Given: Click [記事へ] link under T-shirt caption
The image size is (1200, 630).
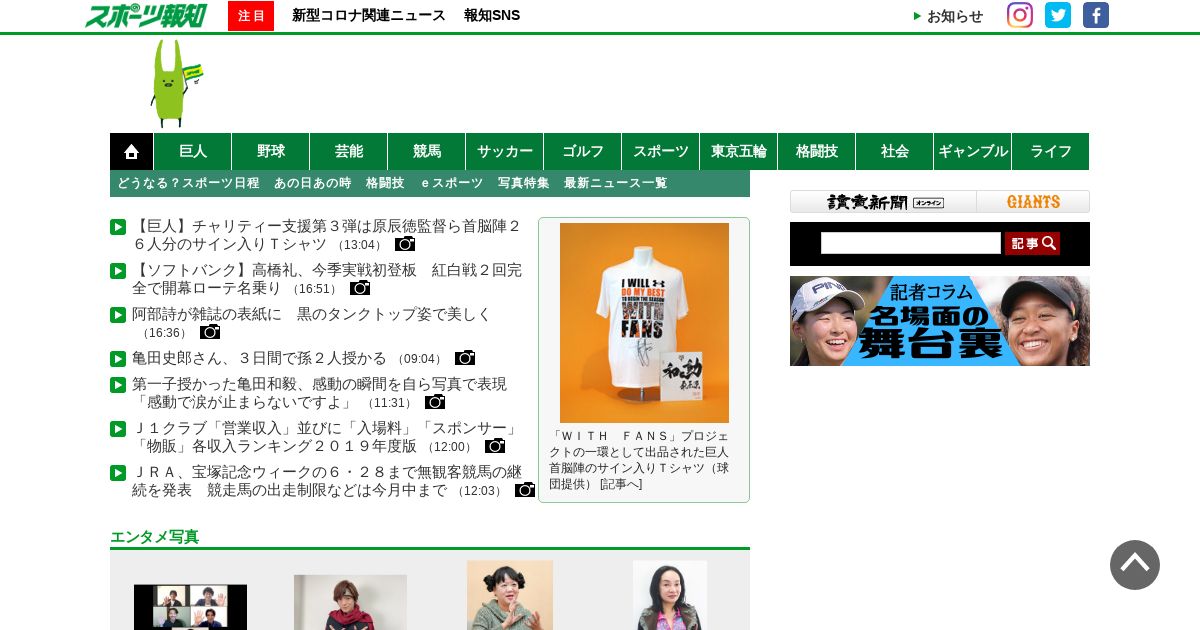Looking at the screenshot, I should point(621,484).
